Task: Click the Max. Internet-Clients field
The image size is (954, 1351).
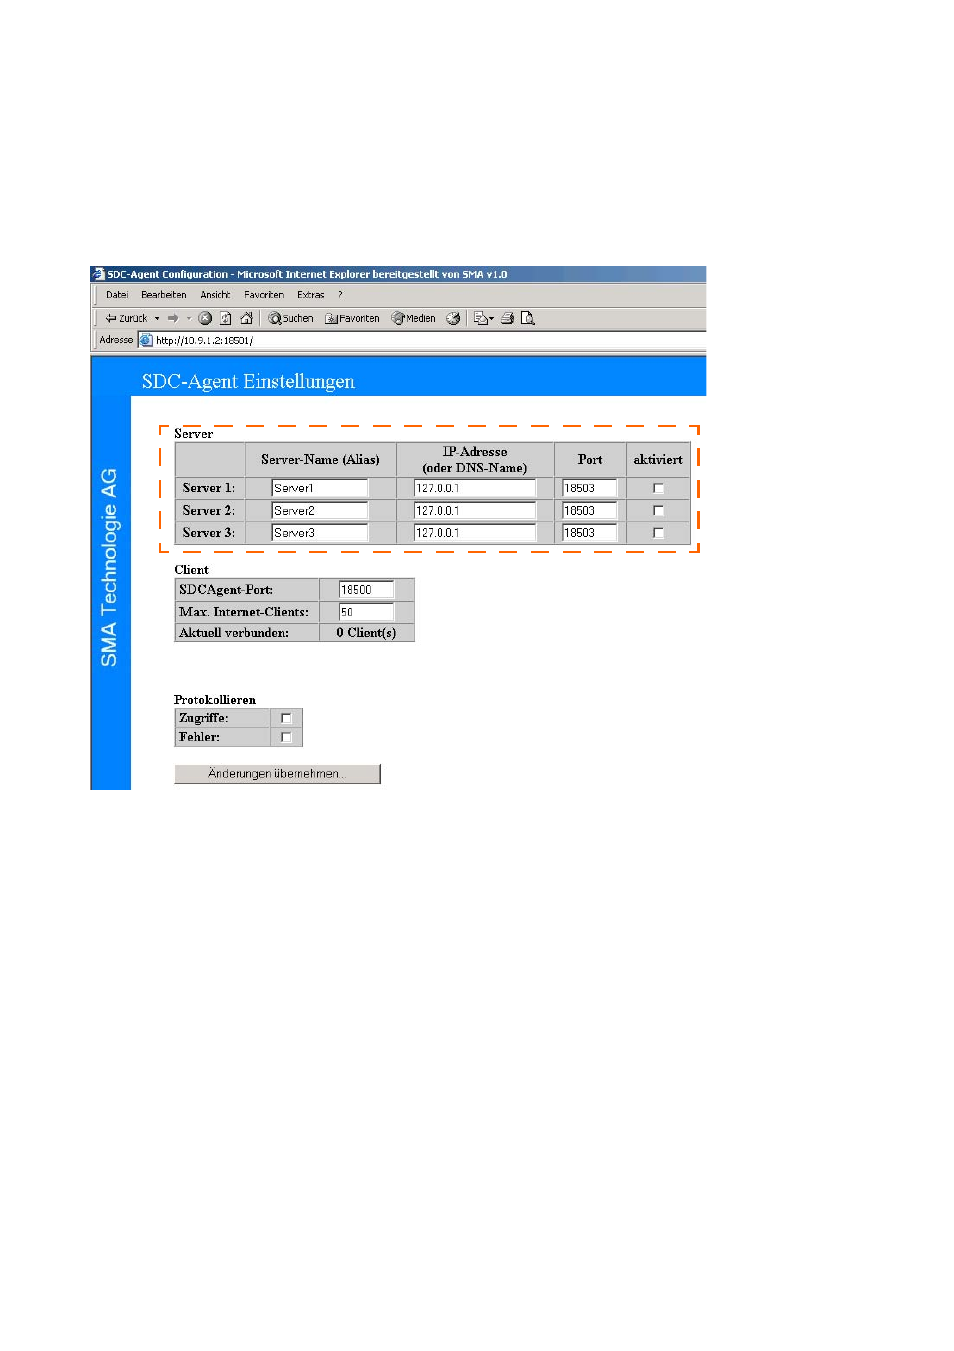Action: (366, 612)
